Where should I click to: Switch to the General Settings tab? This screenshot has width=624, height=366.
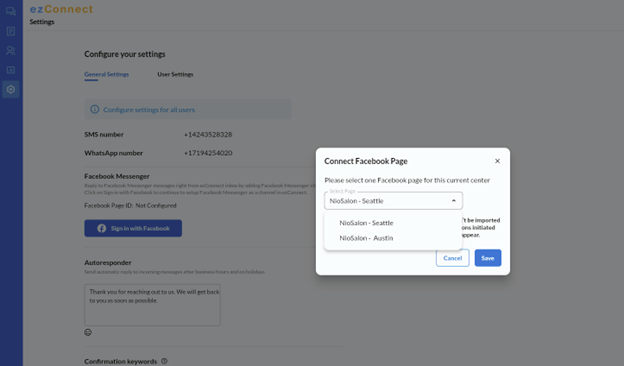(x=106, y=74)
